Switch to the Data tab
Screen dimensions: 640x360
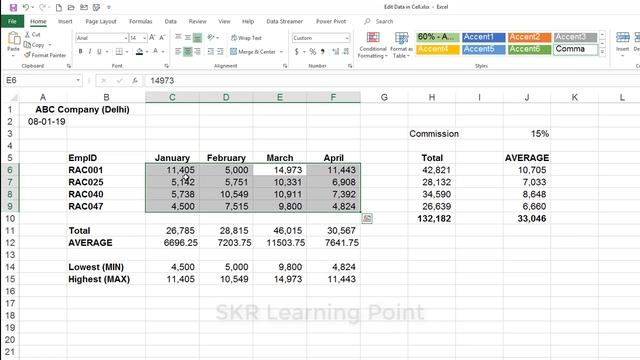tap(171, 21)
